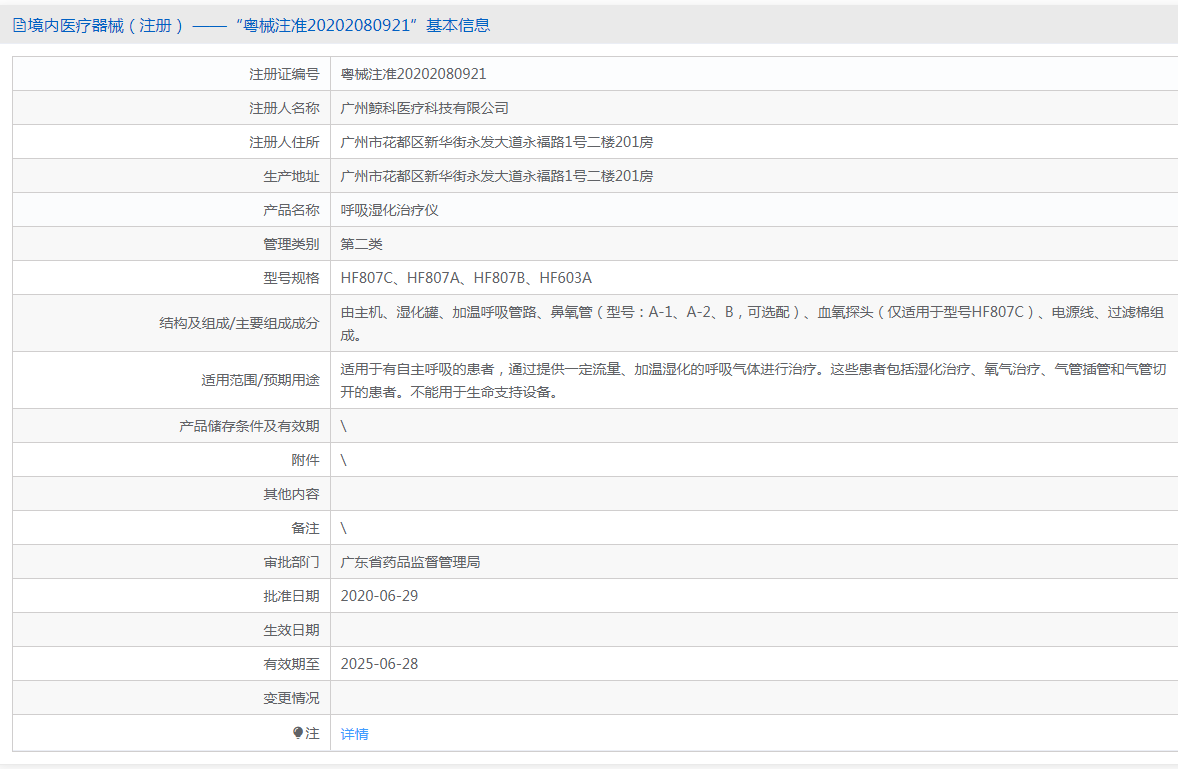Click the header title 境内医疗器械（注册）
The image size is (1178, 769).
(x=106, y=26)
